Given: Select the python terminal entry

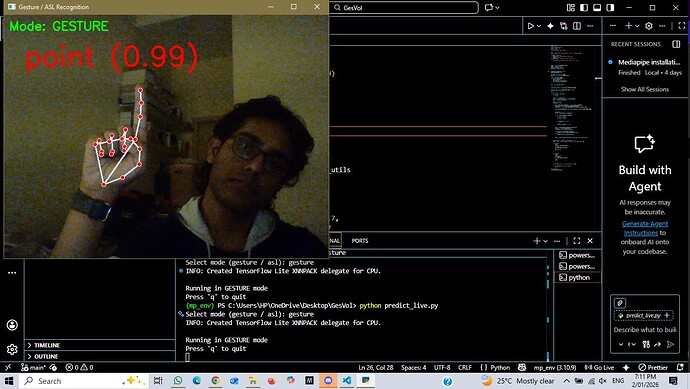Looking at the screenshot, I should (x=577, y=277).
